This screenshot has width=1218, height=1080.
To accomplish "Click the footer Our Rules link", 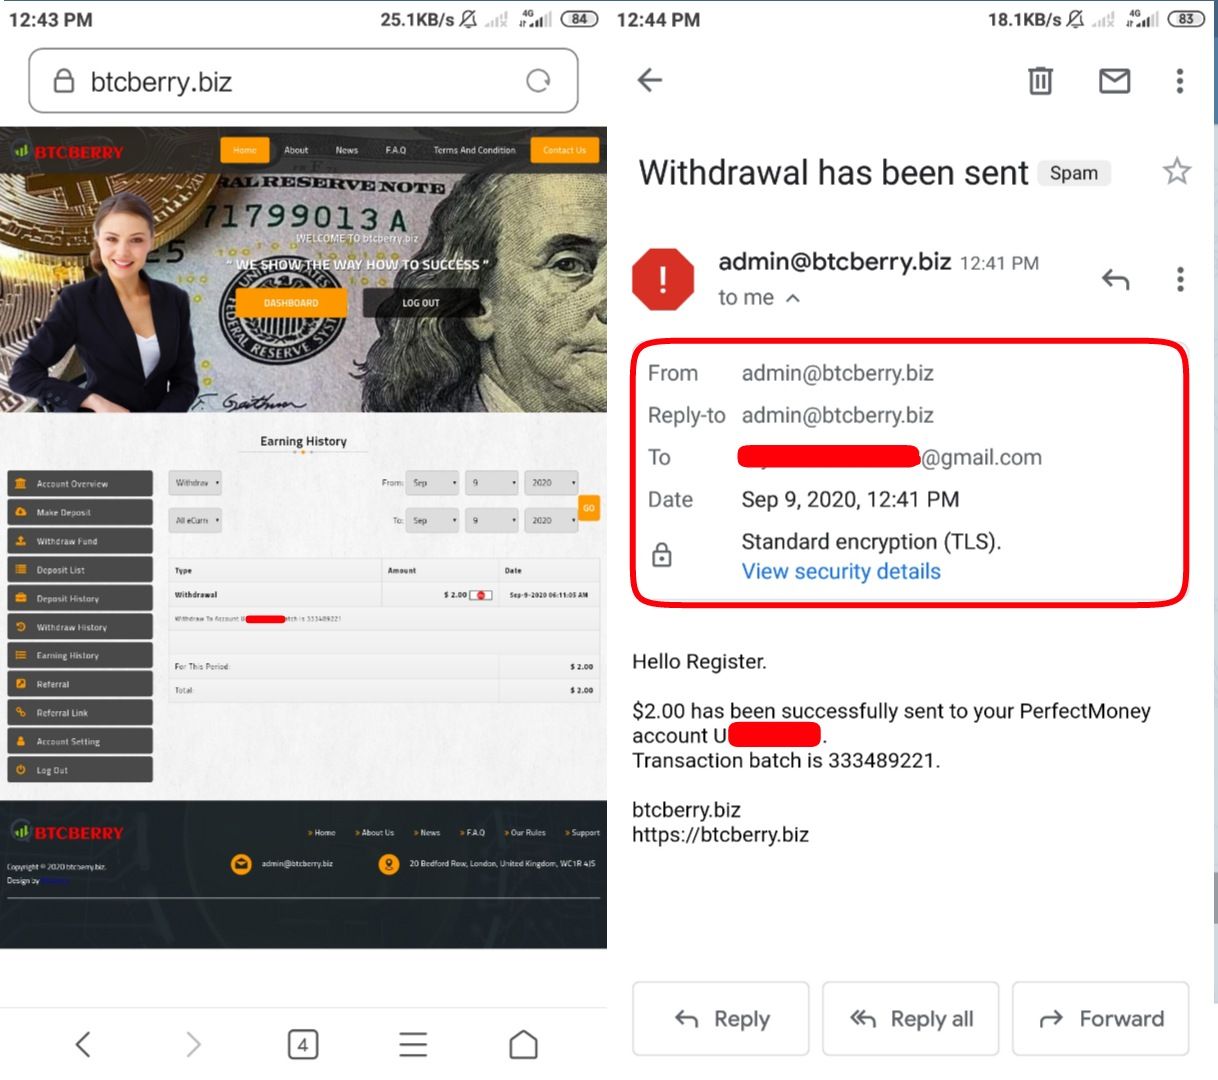I will 525,832.
